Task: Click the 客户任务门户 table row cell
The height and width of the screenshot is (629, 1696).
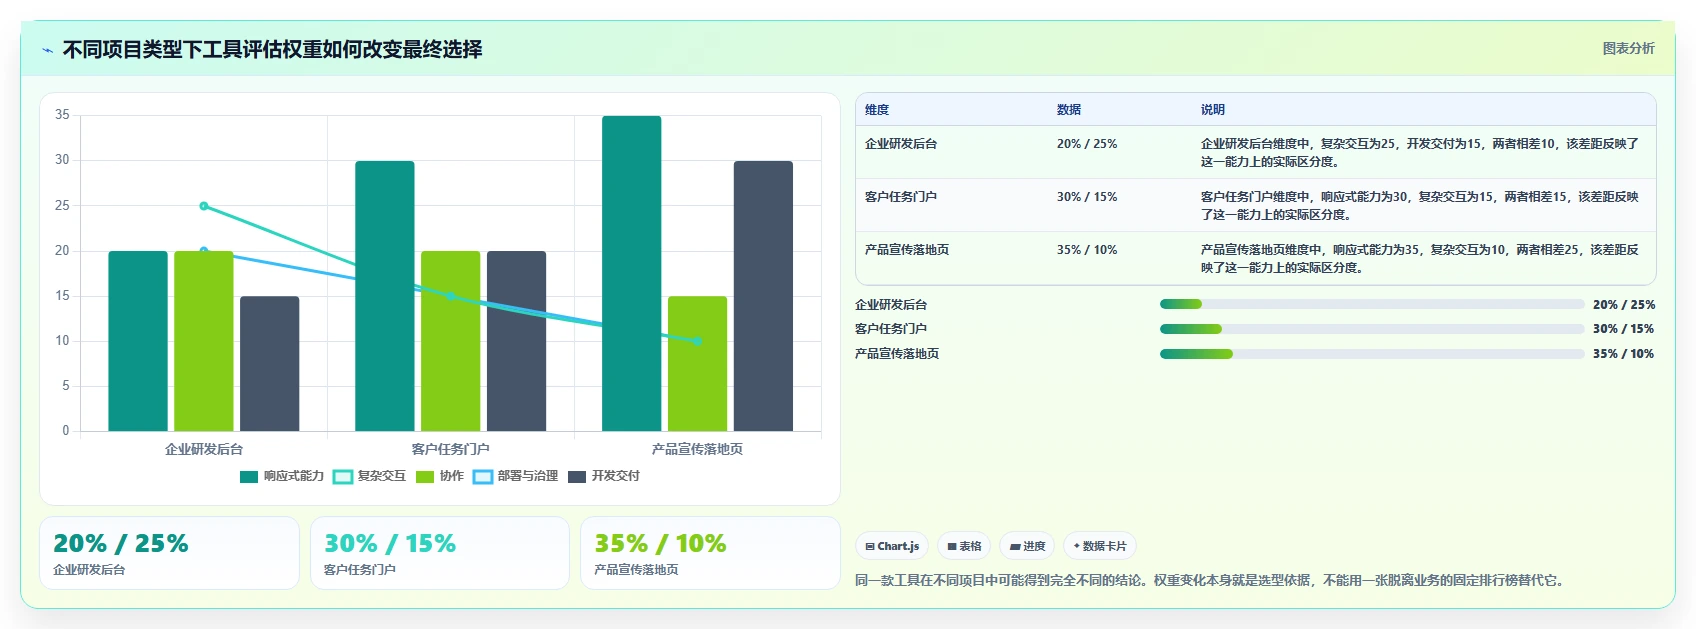Action: click(901, 197)
